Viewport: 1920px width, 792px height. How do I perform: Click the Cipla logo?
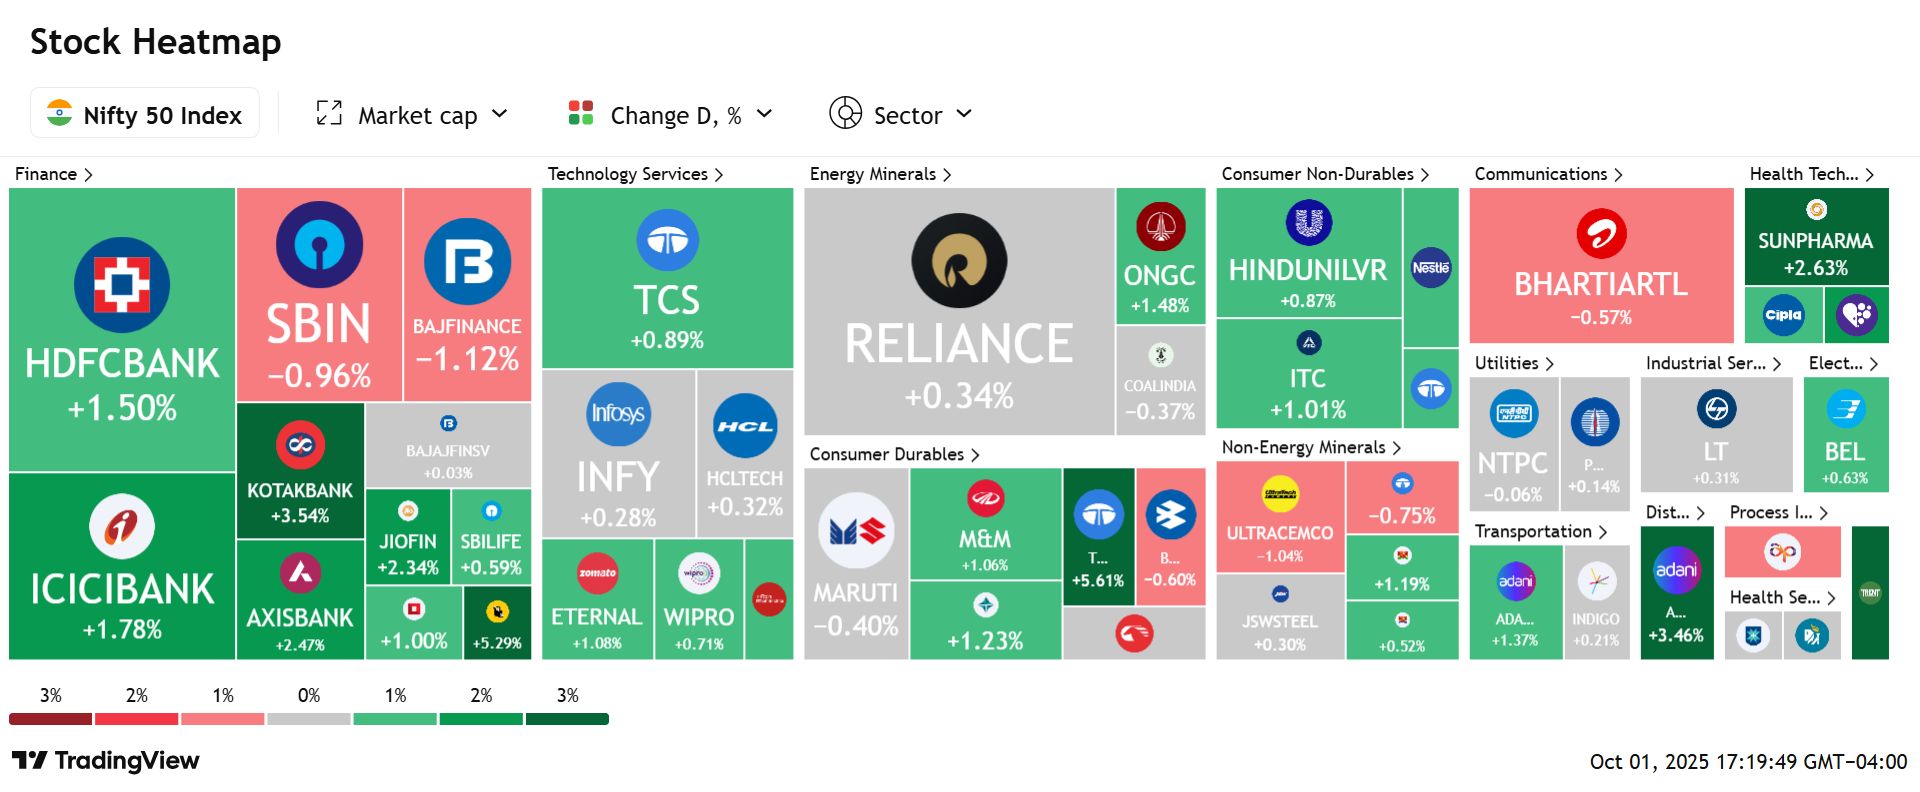click(x=1783, y=315)
